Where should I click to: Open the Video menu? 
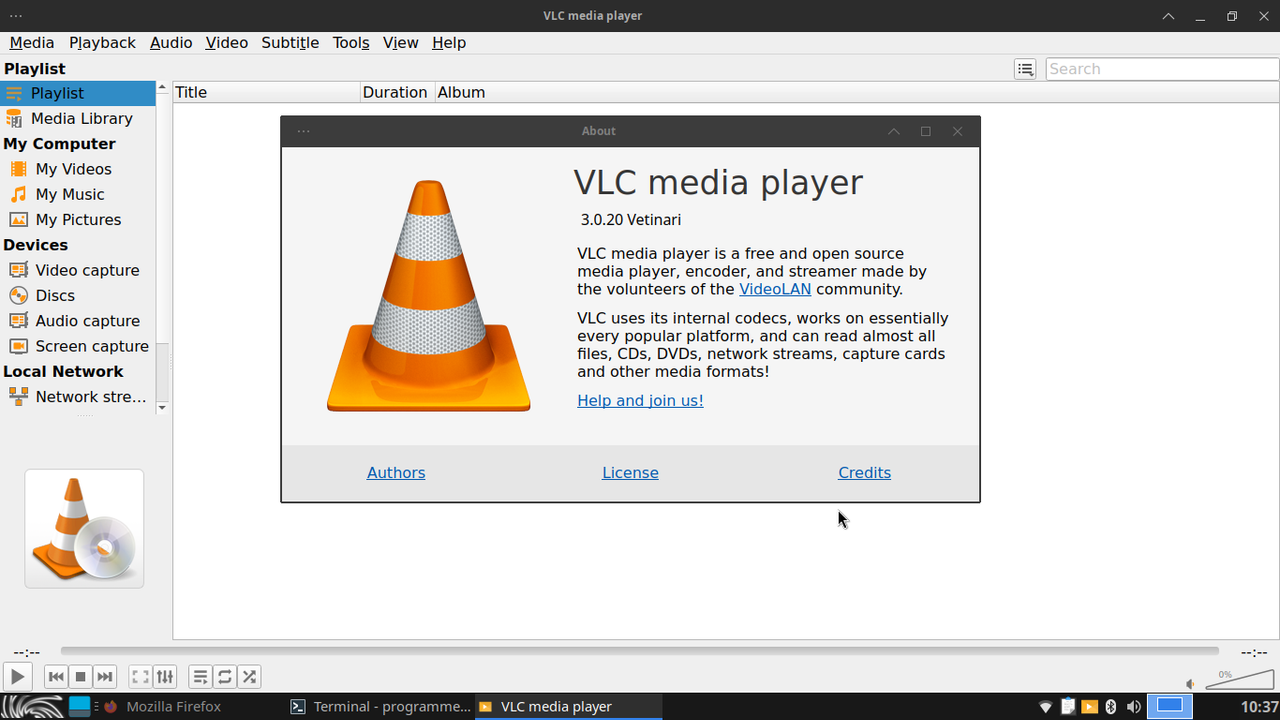(x=226, y=42)
